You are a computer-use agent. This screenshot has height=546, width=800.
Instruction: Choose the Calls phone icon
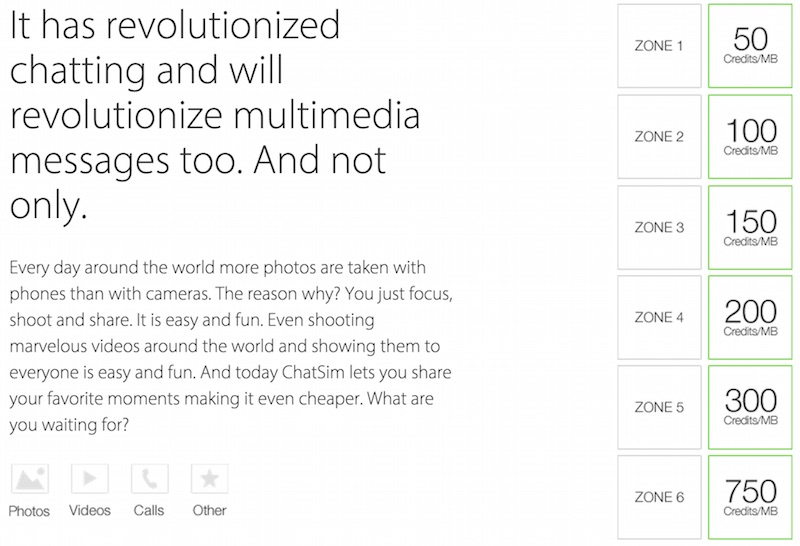(149, 479)
